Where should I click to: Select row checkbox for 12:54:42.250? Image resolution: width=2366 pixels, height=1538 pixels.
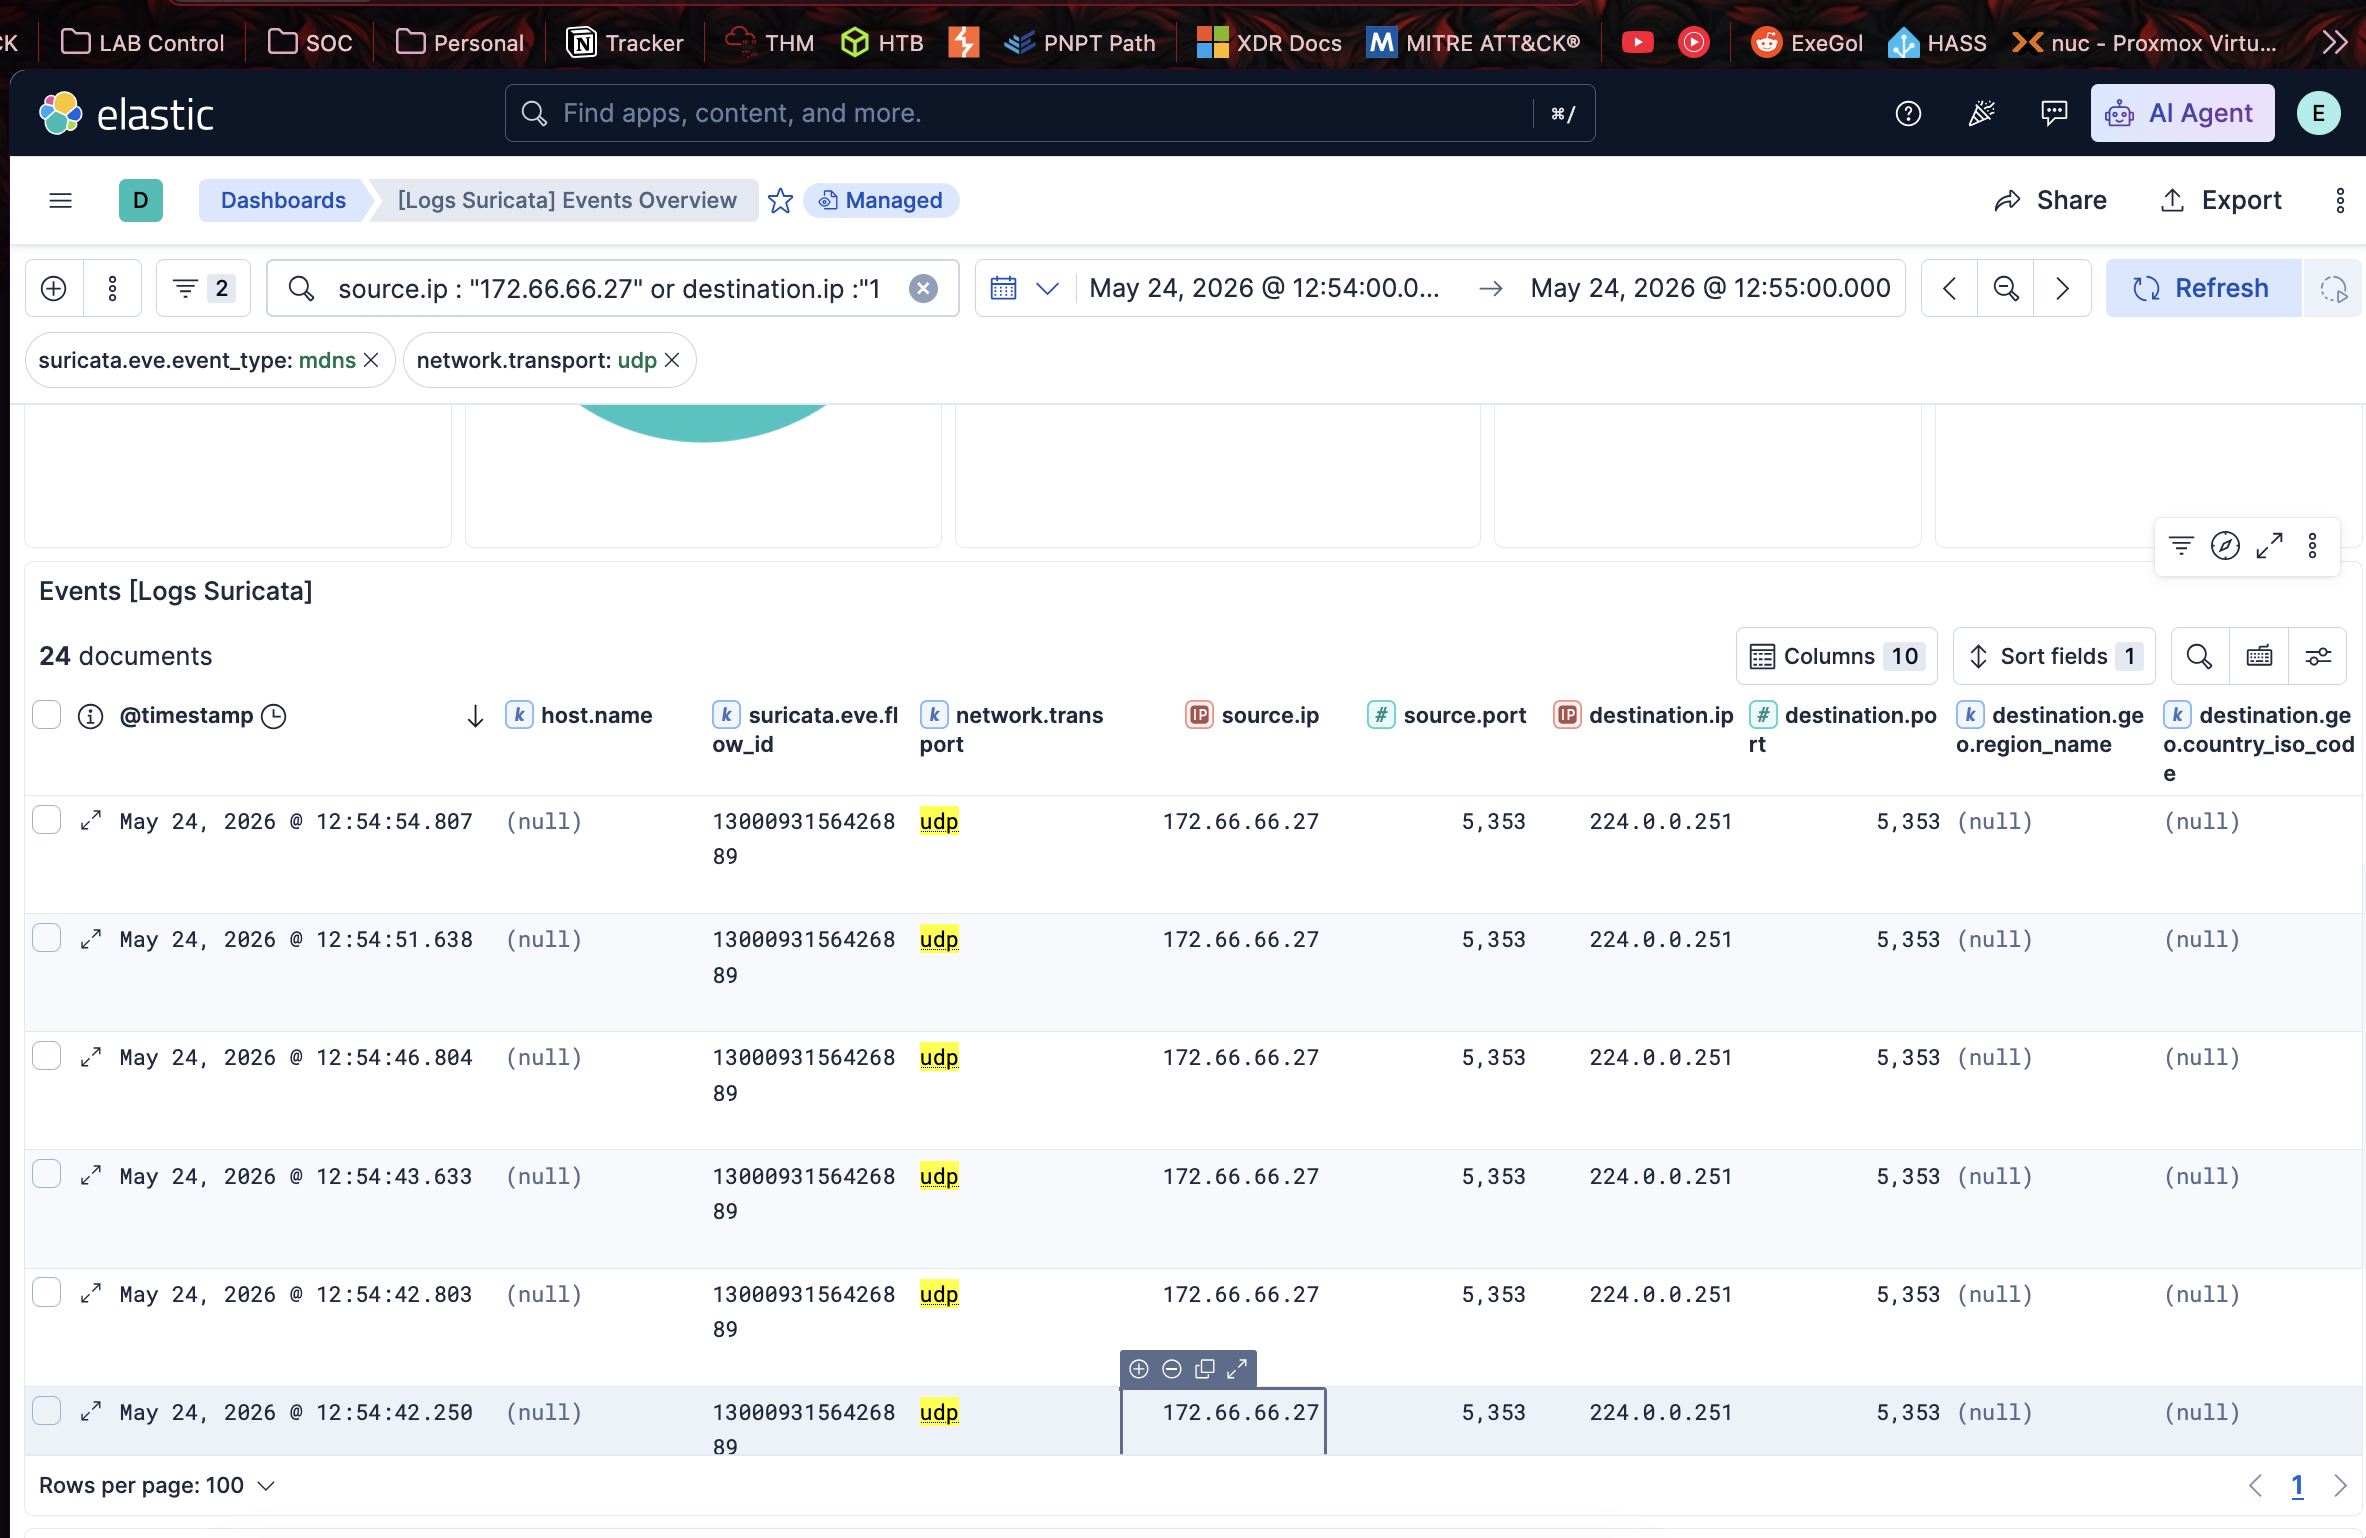click(46, 1411)
